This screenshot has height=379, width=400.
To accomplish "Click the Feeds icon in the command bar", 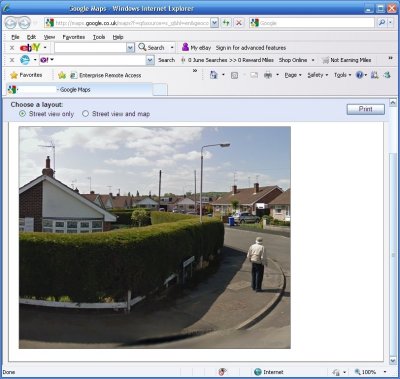I will 234,75.
